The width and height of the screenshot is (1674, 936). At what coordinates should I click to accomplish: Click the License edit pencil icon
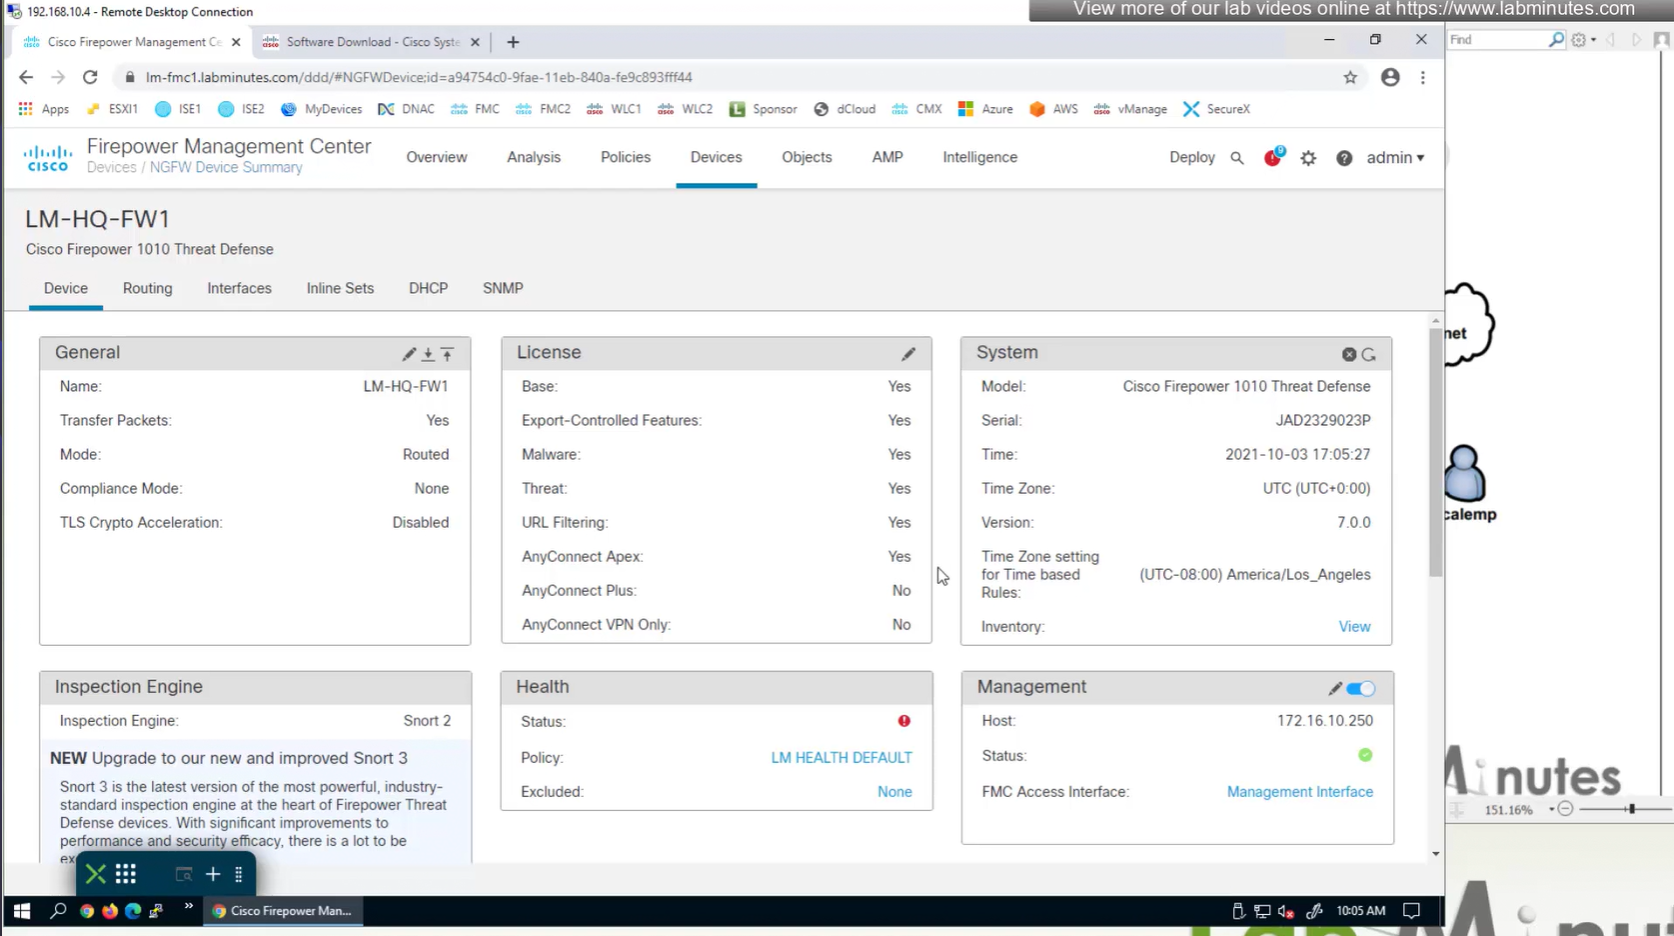tap(908, 354)
